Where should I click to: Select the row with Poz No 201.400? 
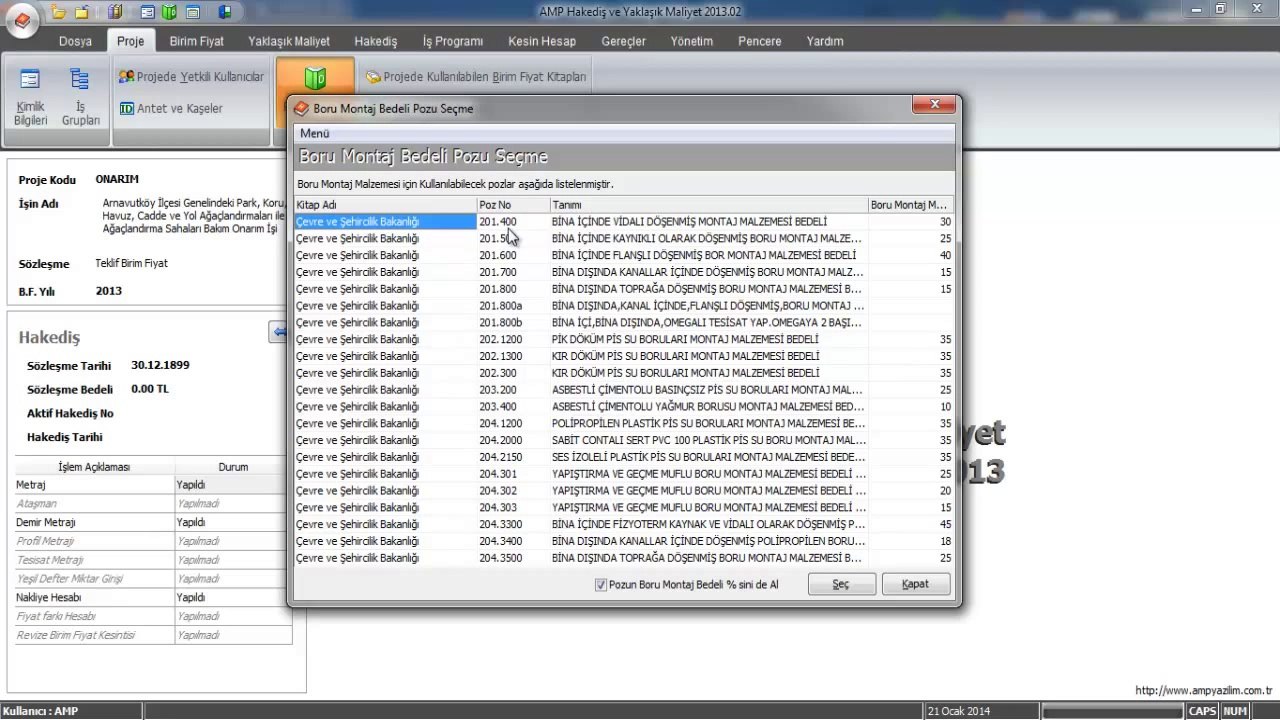pyautogui.click(x=624, y=221)
